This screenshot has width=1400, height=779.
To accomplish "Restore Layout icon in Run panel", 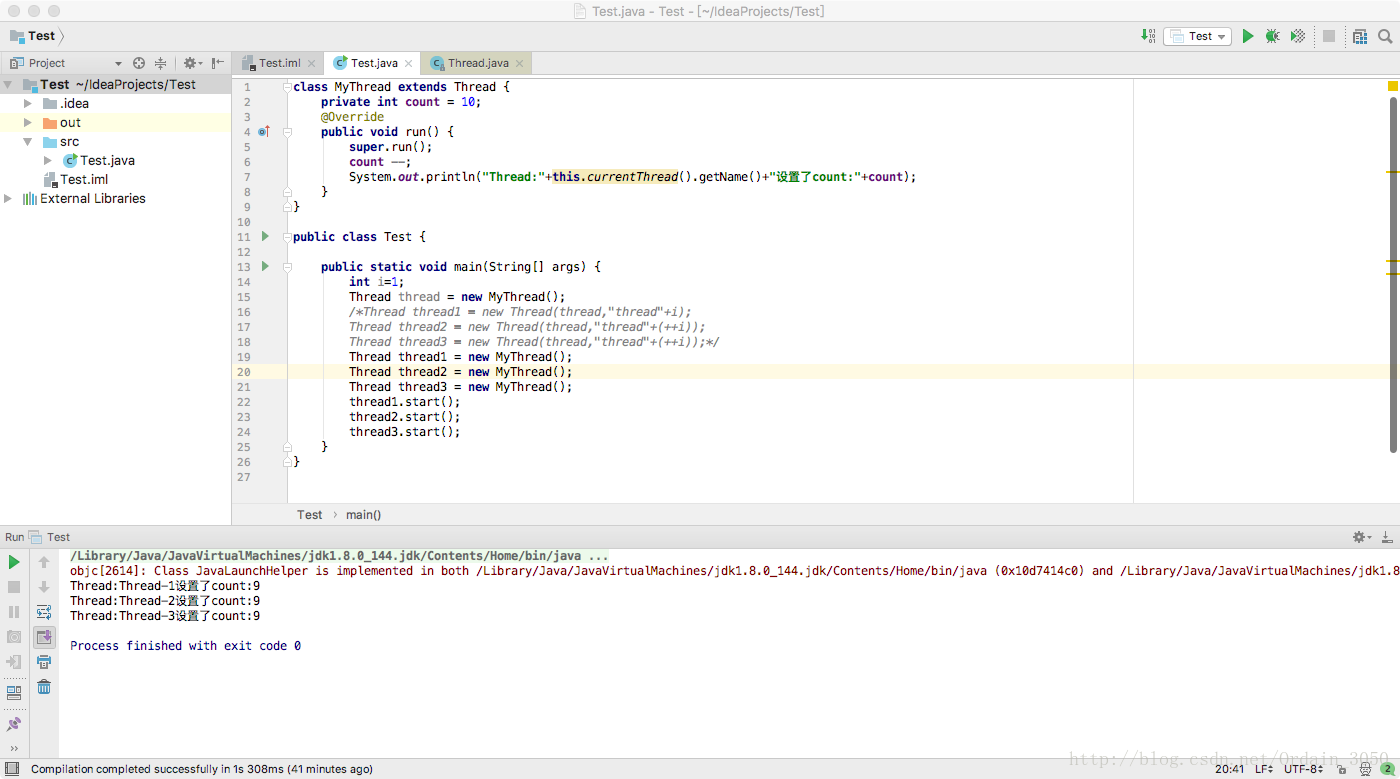I will point(14,692).
